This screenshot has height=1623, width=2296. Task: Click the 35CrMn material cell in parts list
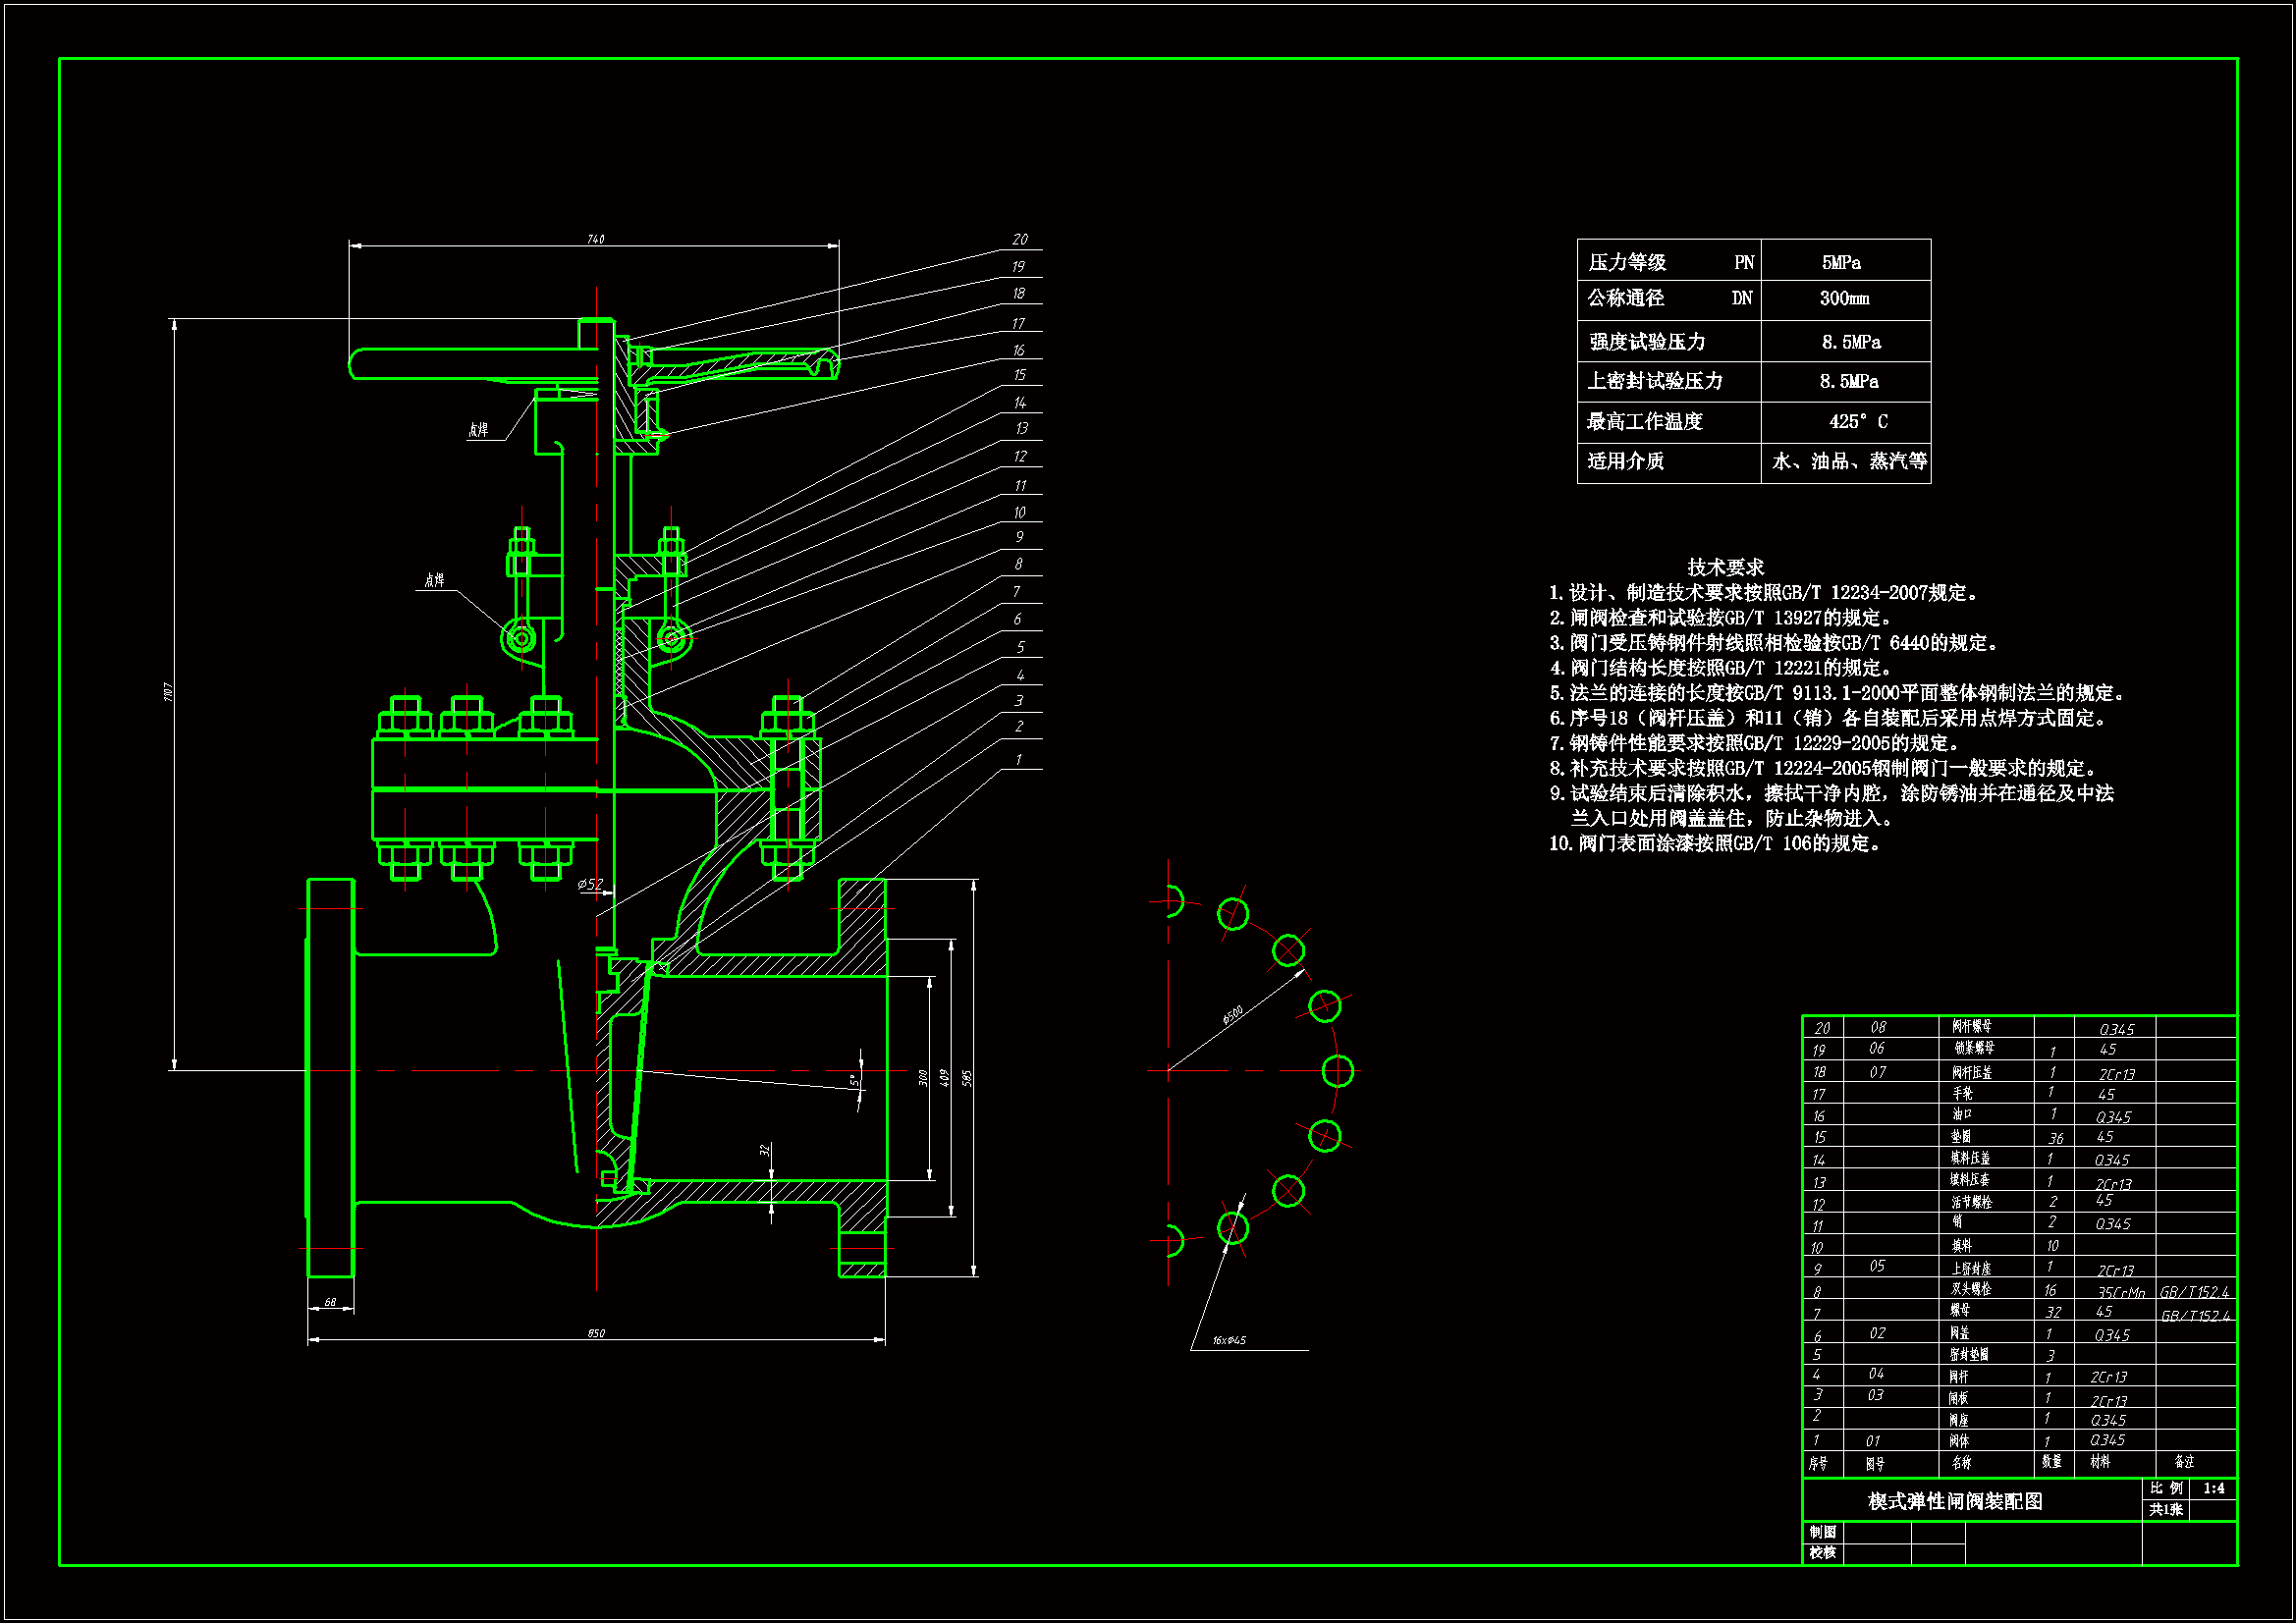coord(2121,1292)
